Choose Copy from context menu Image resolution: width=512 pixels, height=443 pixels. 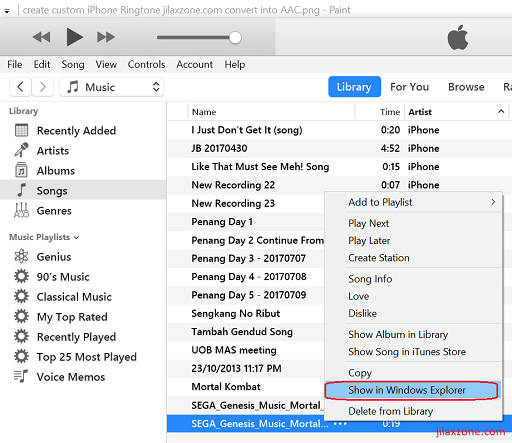pyautogui.click(x=413, y=373)
